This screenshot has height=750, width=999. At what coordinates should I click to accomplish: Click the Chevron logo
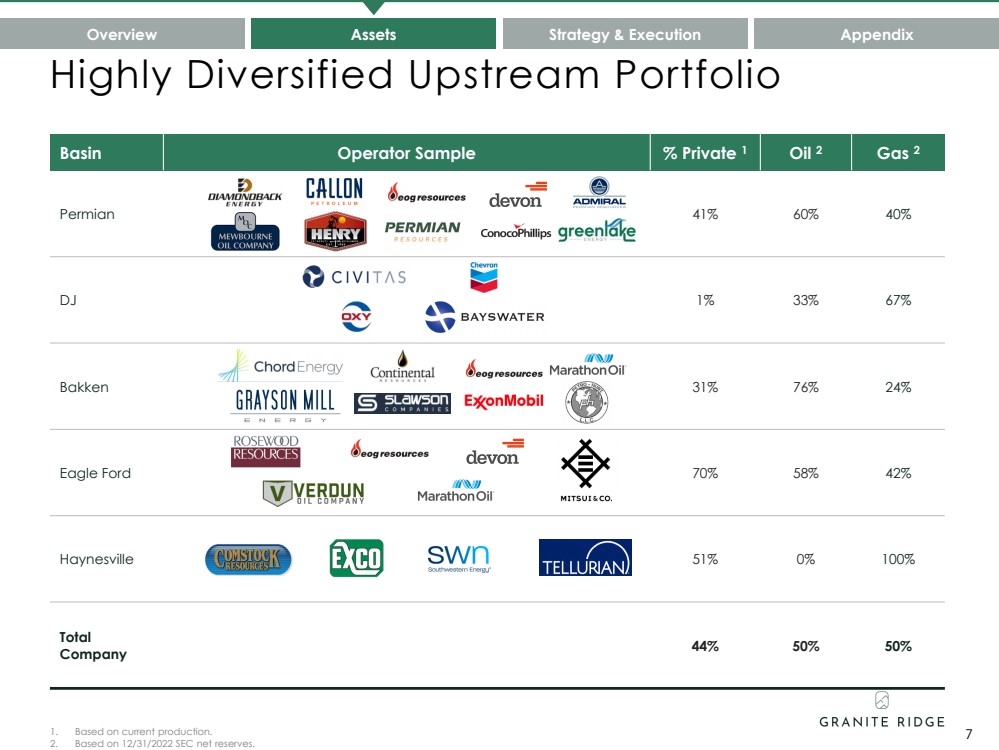point(484,277)
